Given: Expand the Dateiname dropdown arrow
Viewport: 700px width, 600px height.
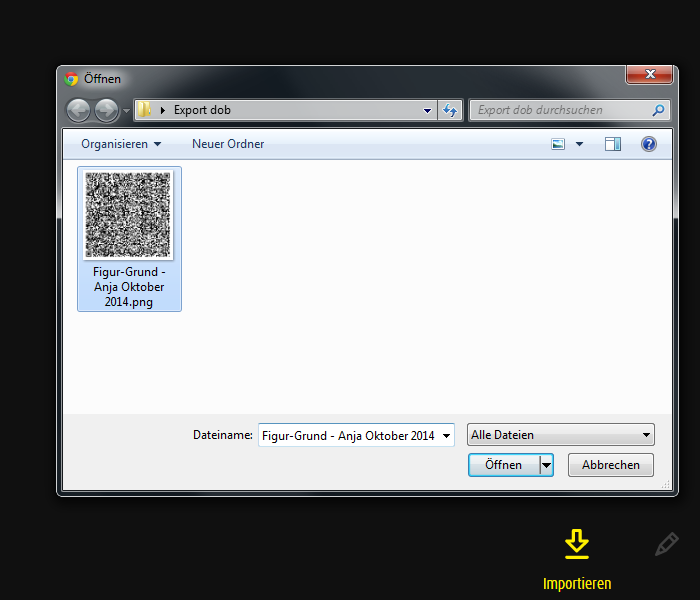Looking at the screenshot, I should click(x=446, y=436).
